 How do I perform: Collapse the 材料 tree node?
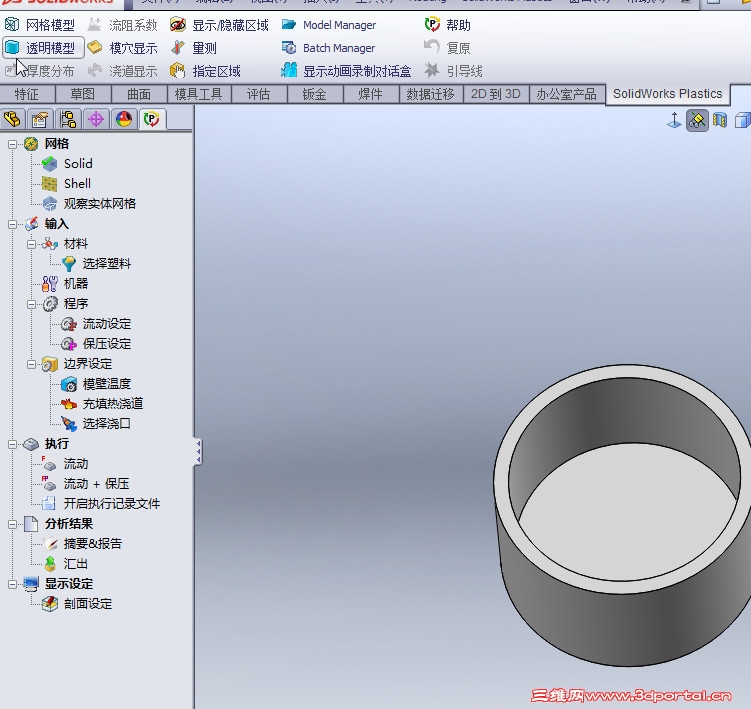(x=32, y=244)
